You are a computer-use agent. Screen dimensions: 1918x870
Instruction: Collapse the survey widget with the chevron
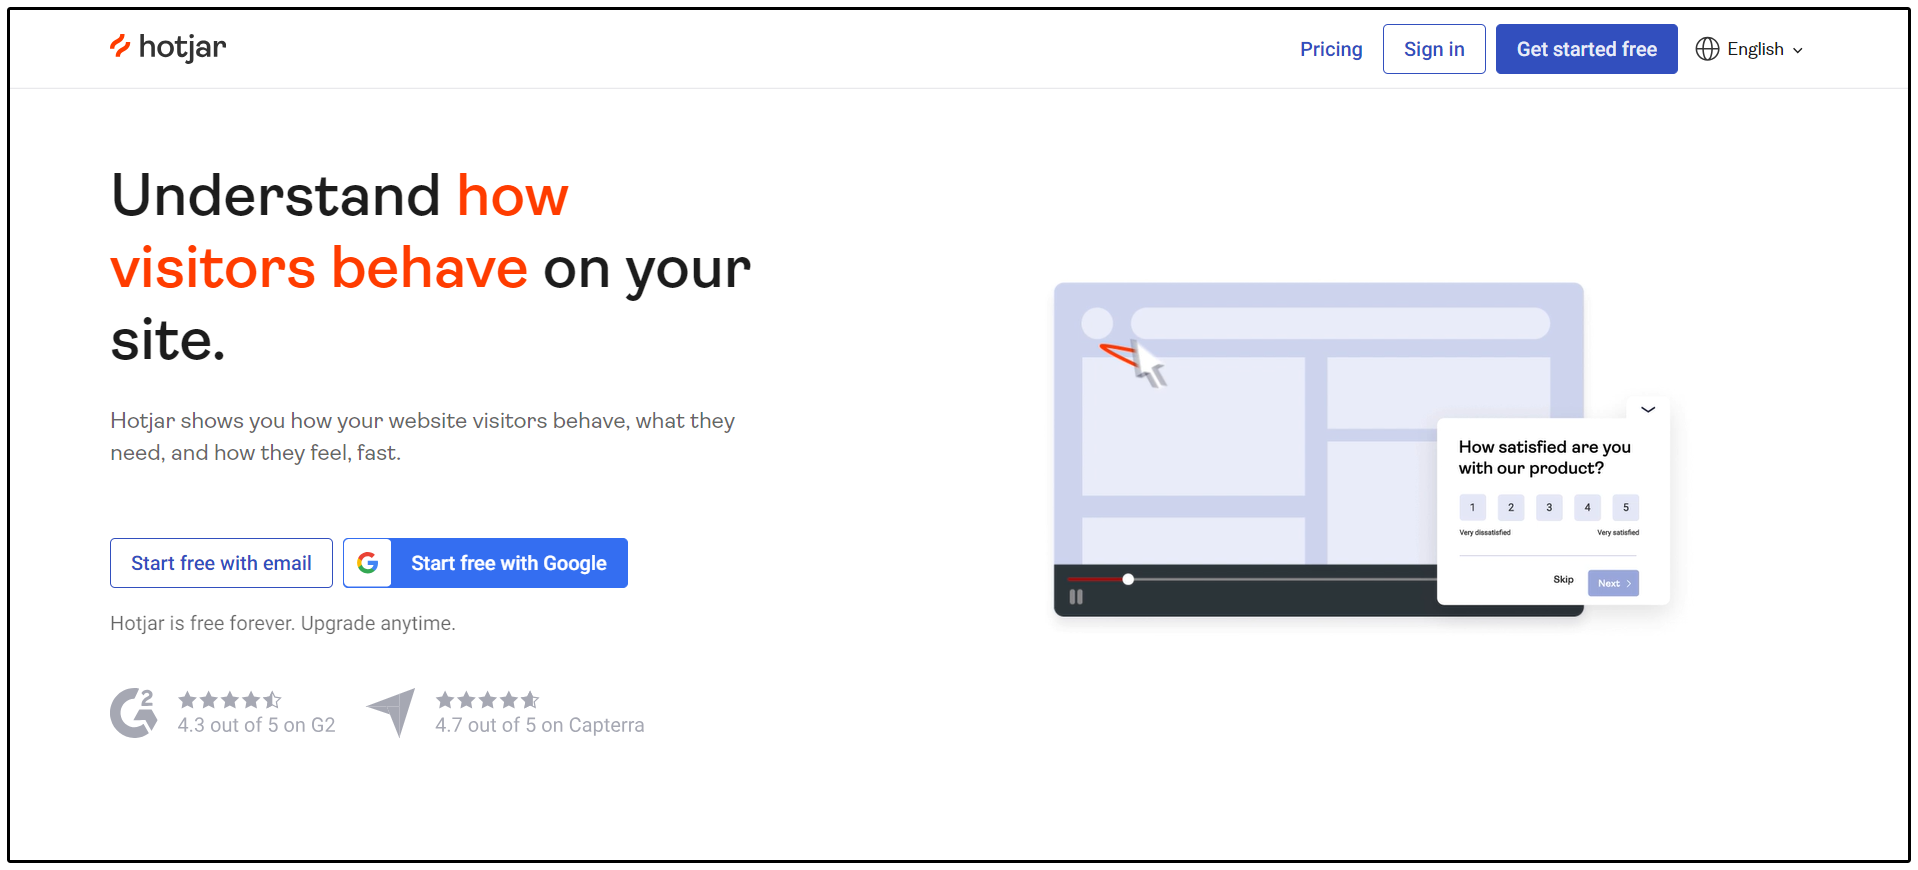1648,409
